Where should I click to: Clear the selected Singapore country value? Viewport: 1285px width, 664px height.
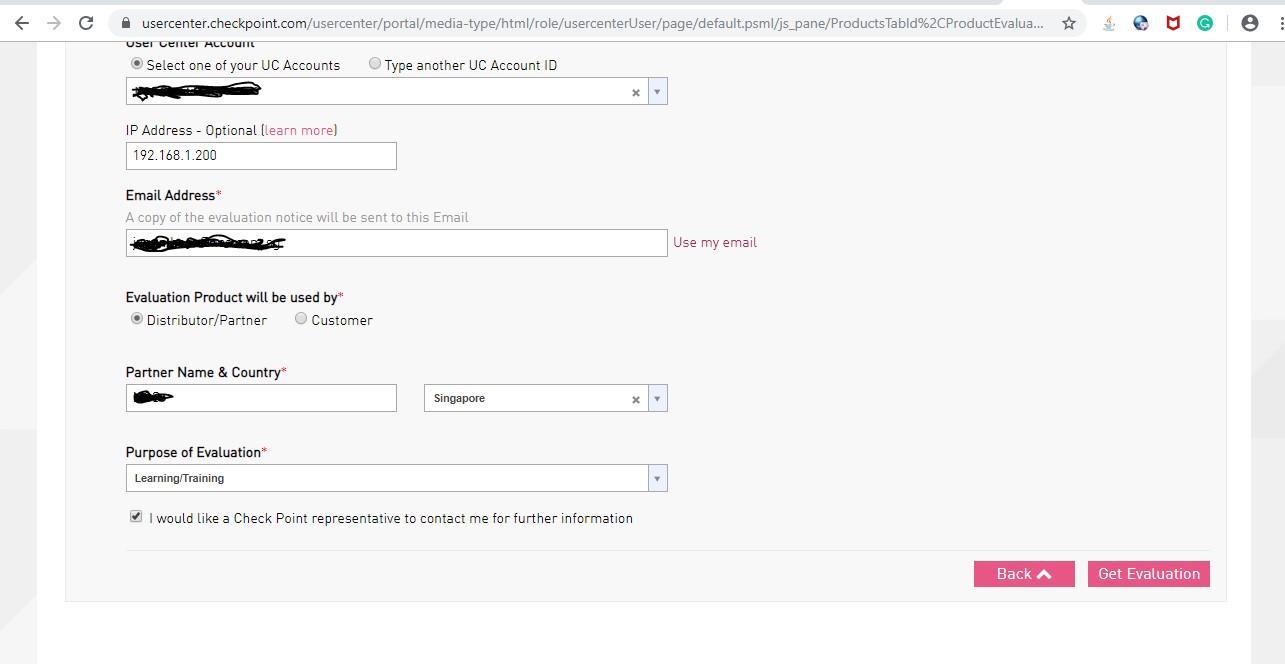coord(635,399)
